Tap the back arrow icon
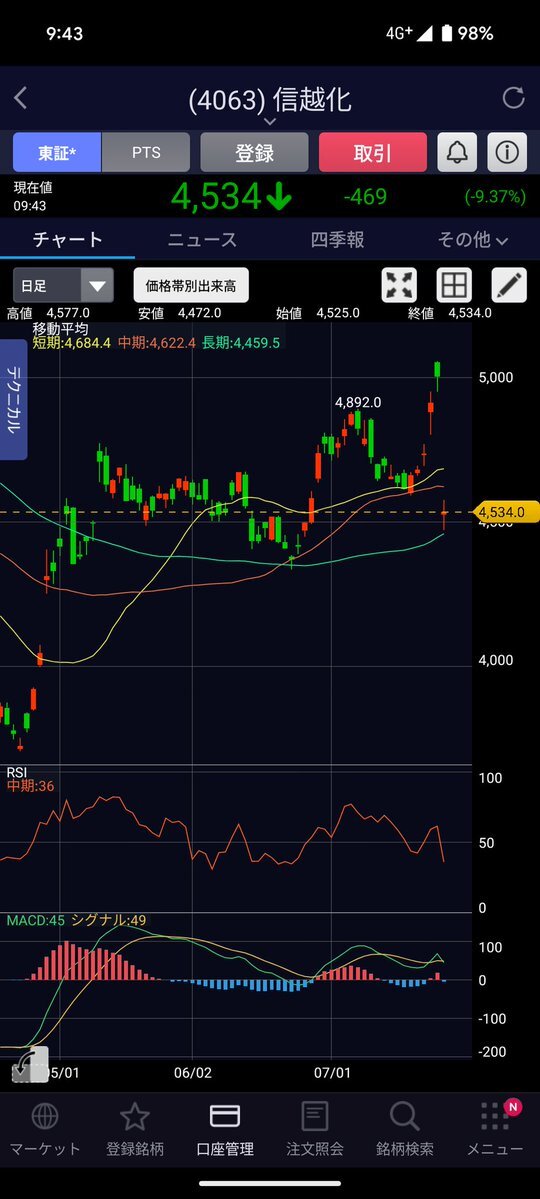The image size is (540, 1199). [x=21, y=98]
